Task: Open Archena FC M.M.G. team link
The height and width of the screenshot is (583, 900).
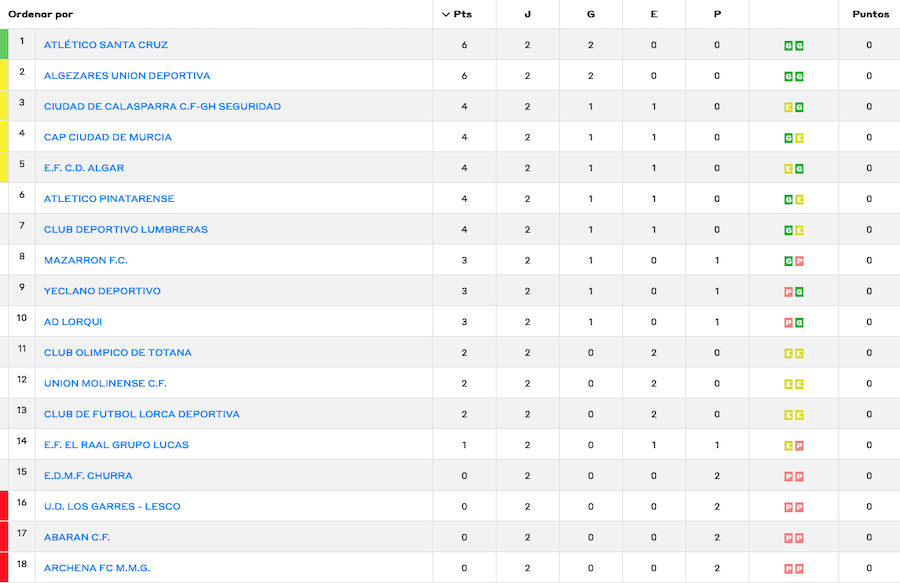Action: pyautogui.click(x=97, y=568)
